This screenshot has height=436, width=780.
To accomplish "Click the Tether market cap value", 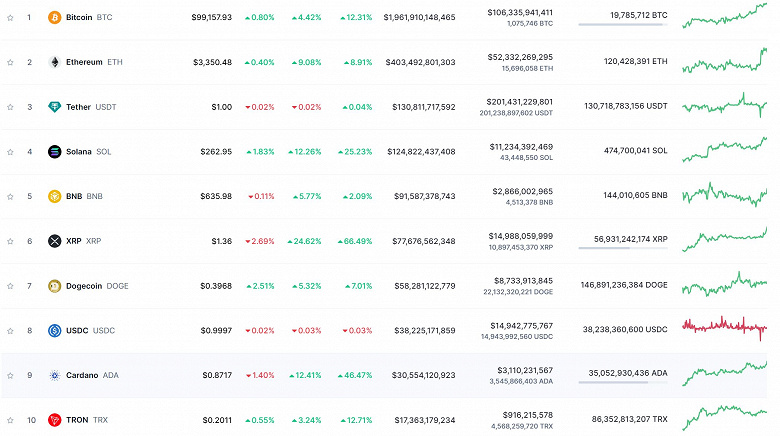I will coord(419,107).
